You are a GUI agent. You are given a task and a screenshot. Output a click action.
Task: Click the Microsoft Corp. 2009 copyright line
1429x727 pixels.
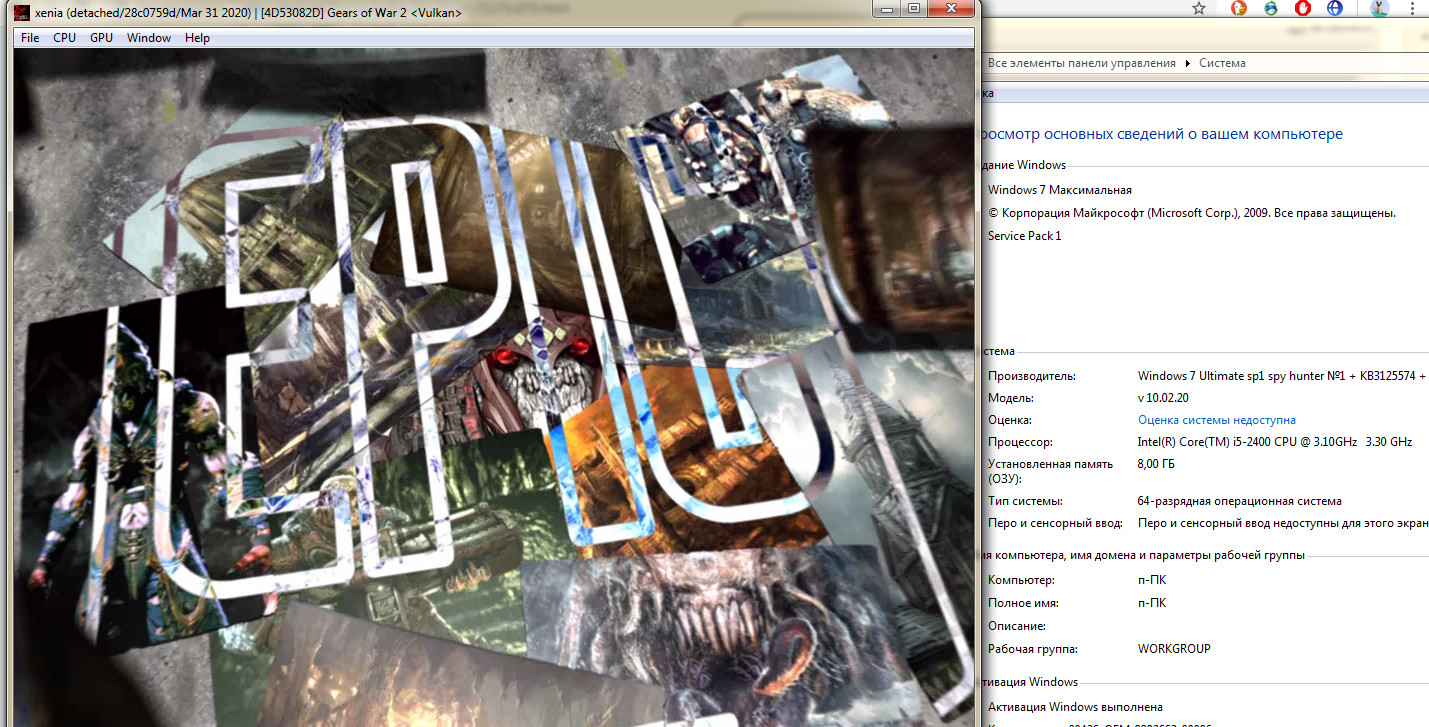click(x=1192, y=213)
